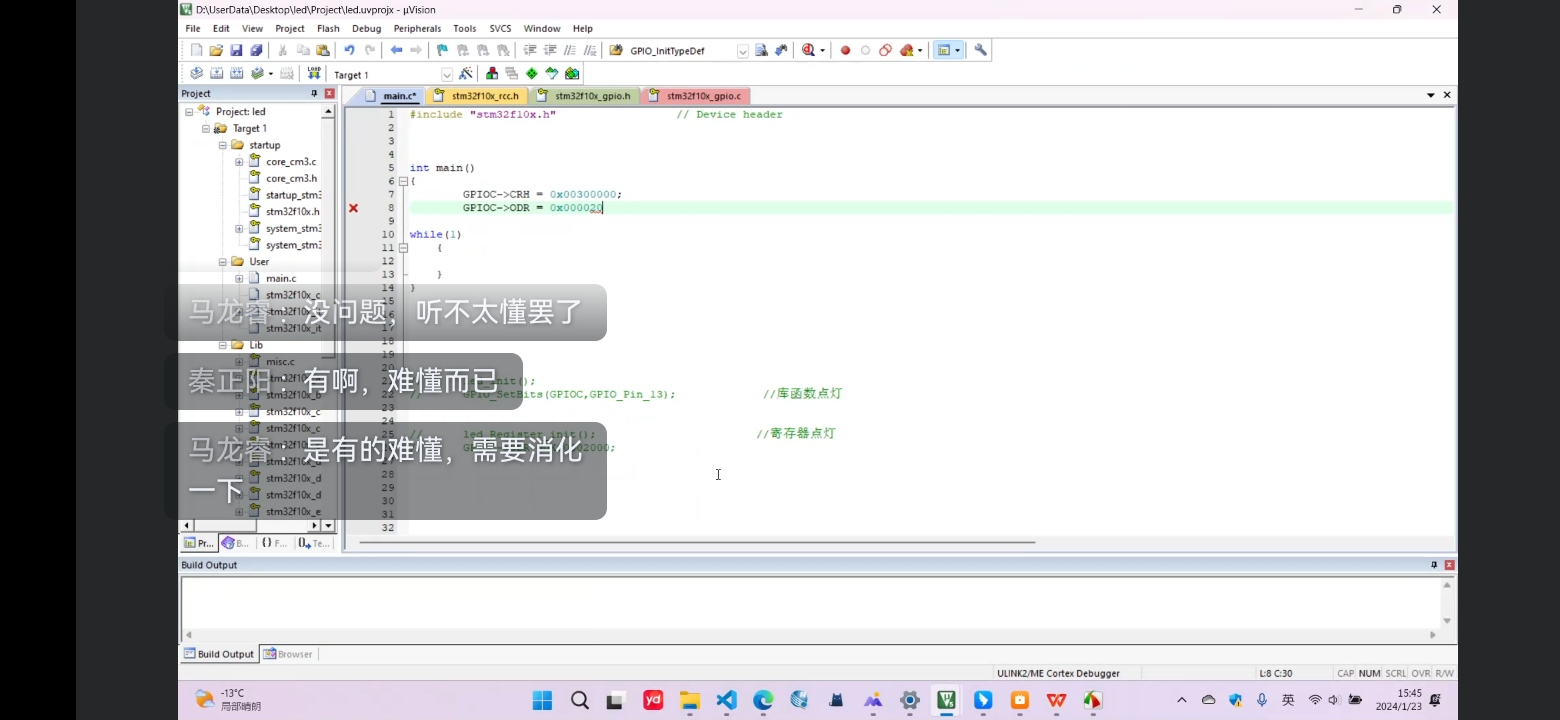
Task: Open Visual Studio Code from taskbar
Action: [x=727, y=700]
